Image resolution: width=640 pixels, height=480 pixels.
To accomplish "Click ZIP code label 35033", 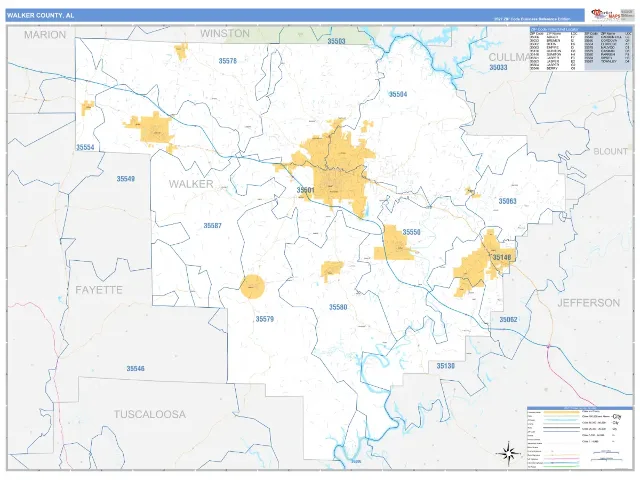I will 498,67.
